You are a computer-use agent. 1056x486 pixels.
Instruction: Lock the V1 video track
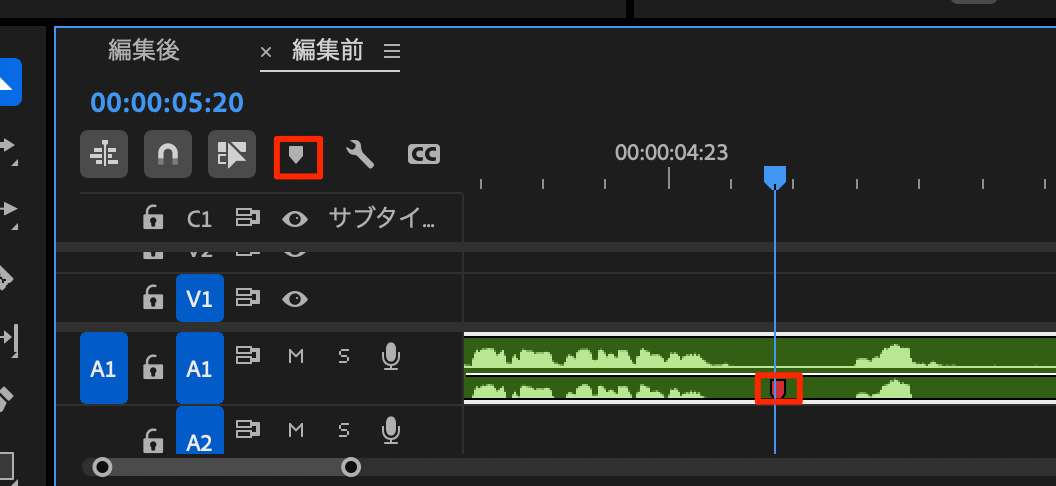(x=152, y=298)
